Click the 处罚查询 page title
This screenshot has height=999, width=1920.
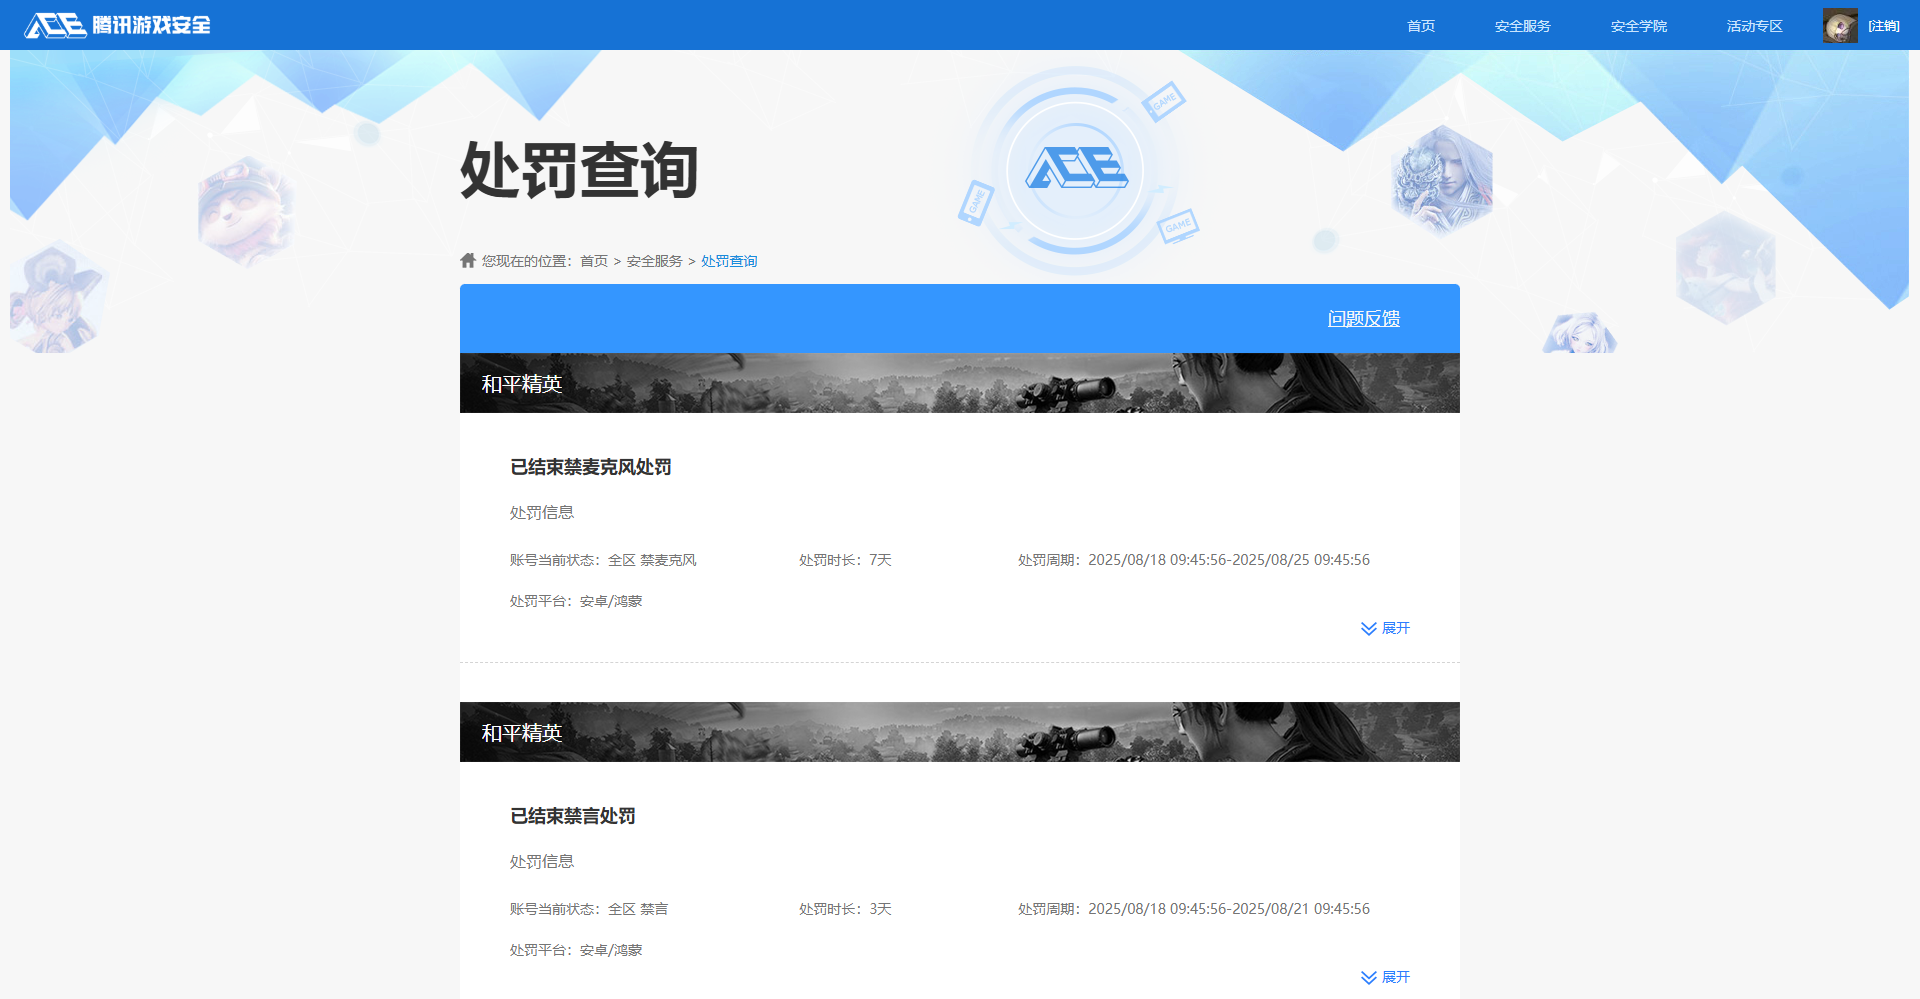click(580, 171)
